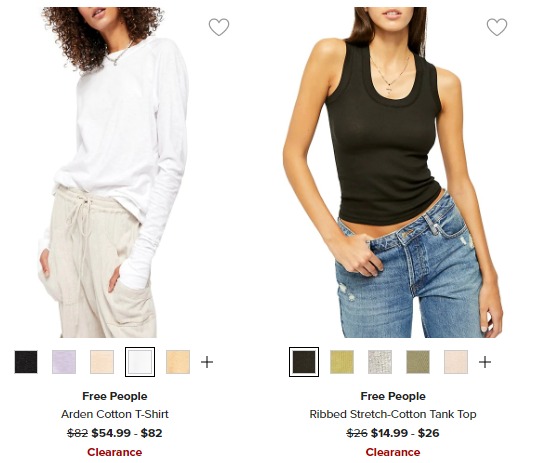The image size is (555, 463).
Task: Select golden yellow swatch for Arden T-Shirt
Action: (x=178, y=362)
